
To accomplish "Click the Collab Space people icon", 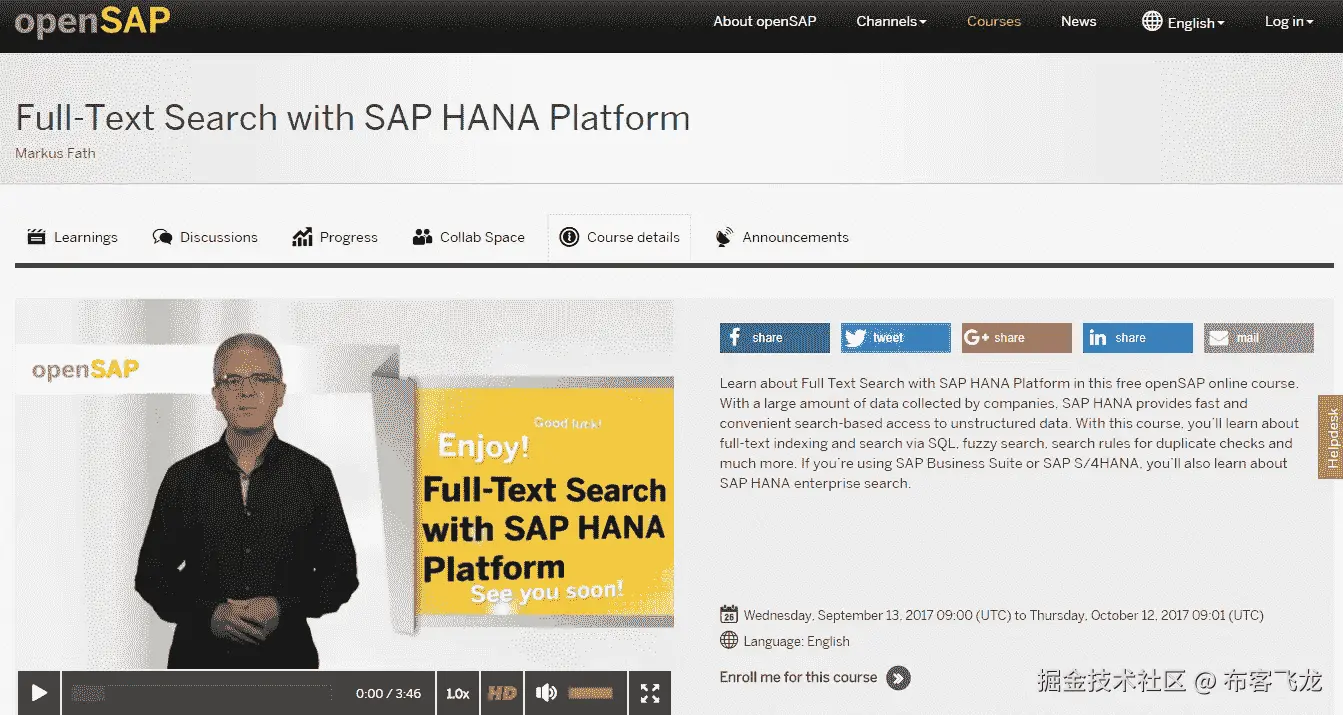I will [x=422, y=237].
